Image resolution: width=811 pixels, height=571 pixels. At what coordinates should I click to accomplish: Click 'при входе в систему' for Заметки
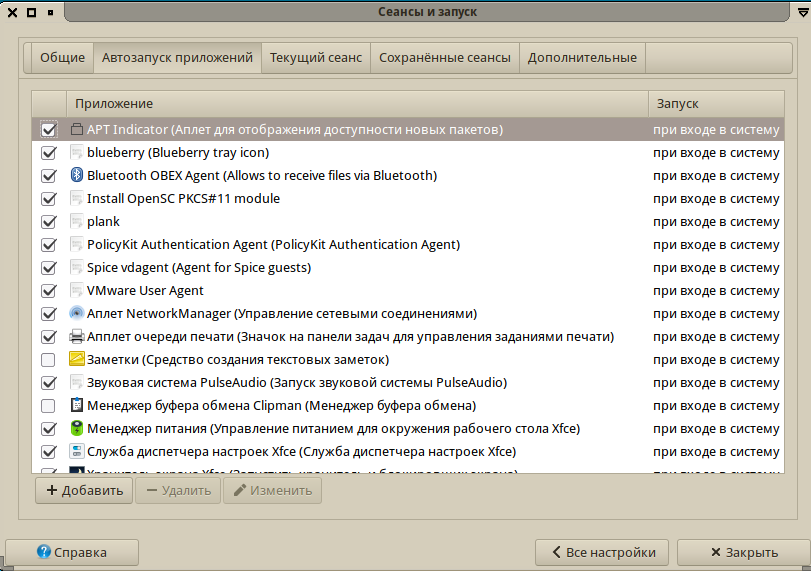[716, 359]
